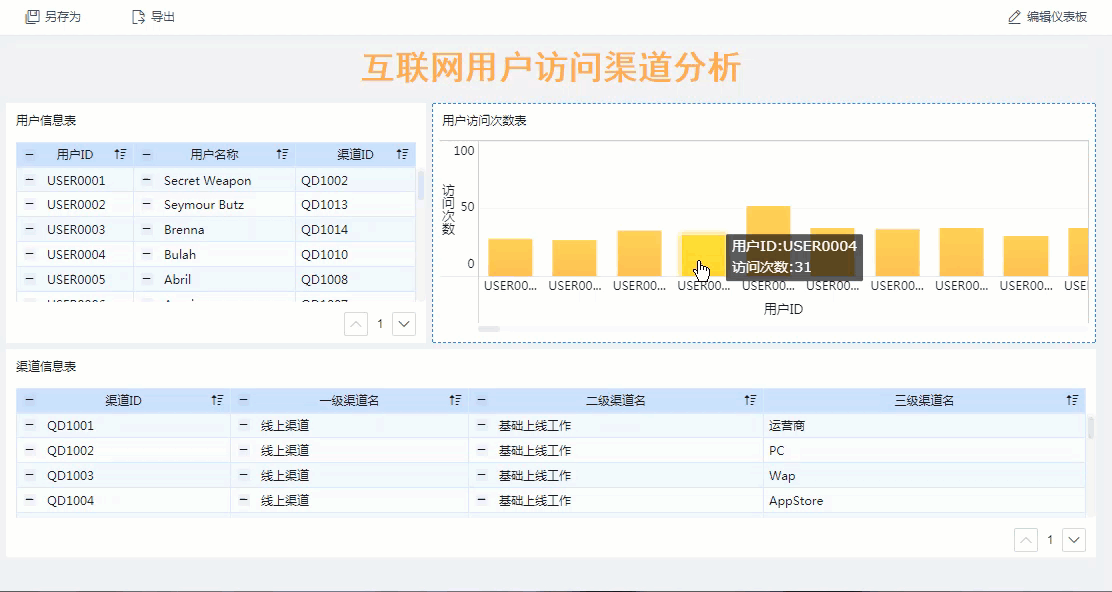This screenshot has width=1112, height=592.
Task: Sort the 三级渠道名 column
Action: point(1072,401)
